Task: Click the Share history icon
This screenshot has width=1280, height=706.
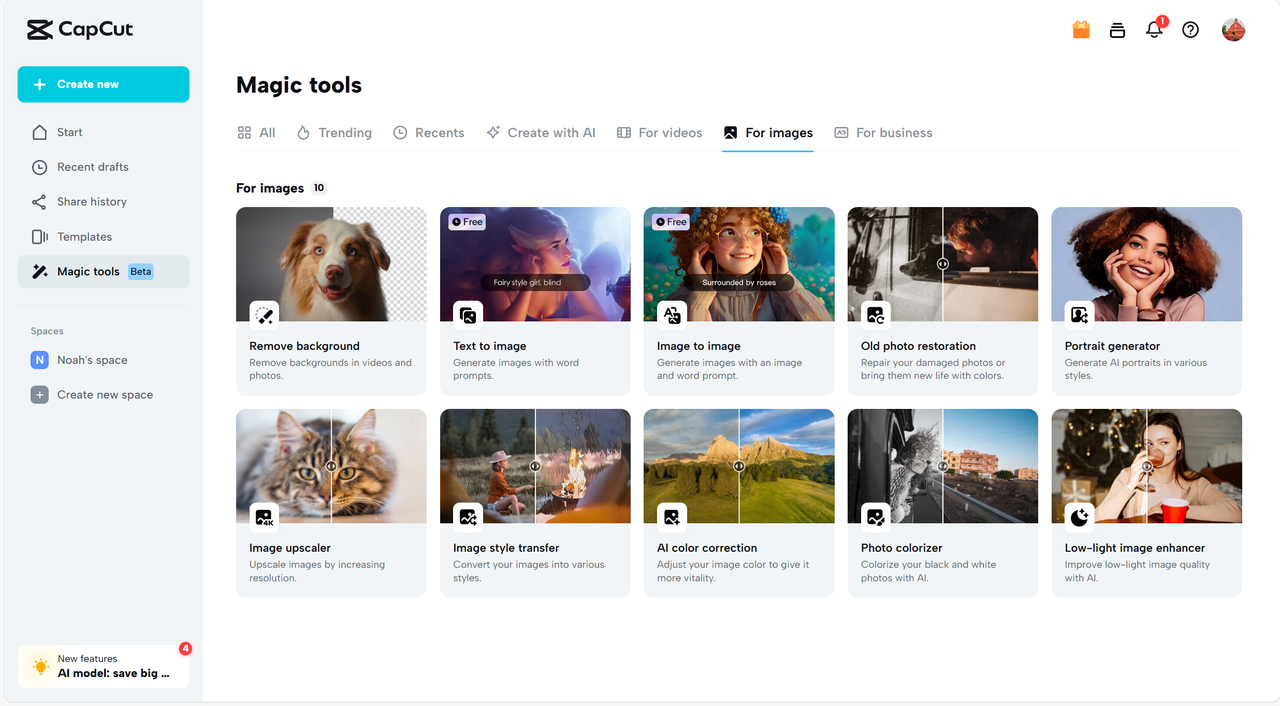Action: coord(39,202)
